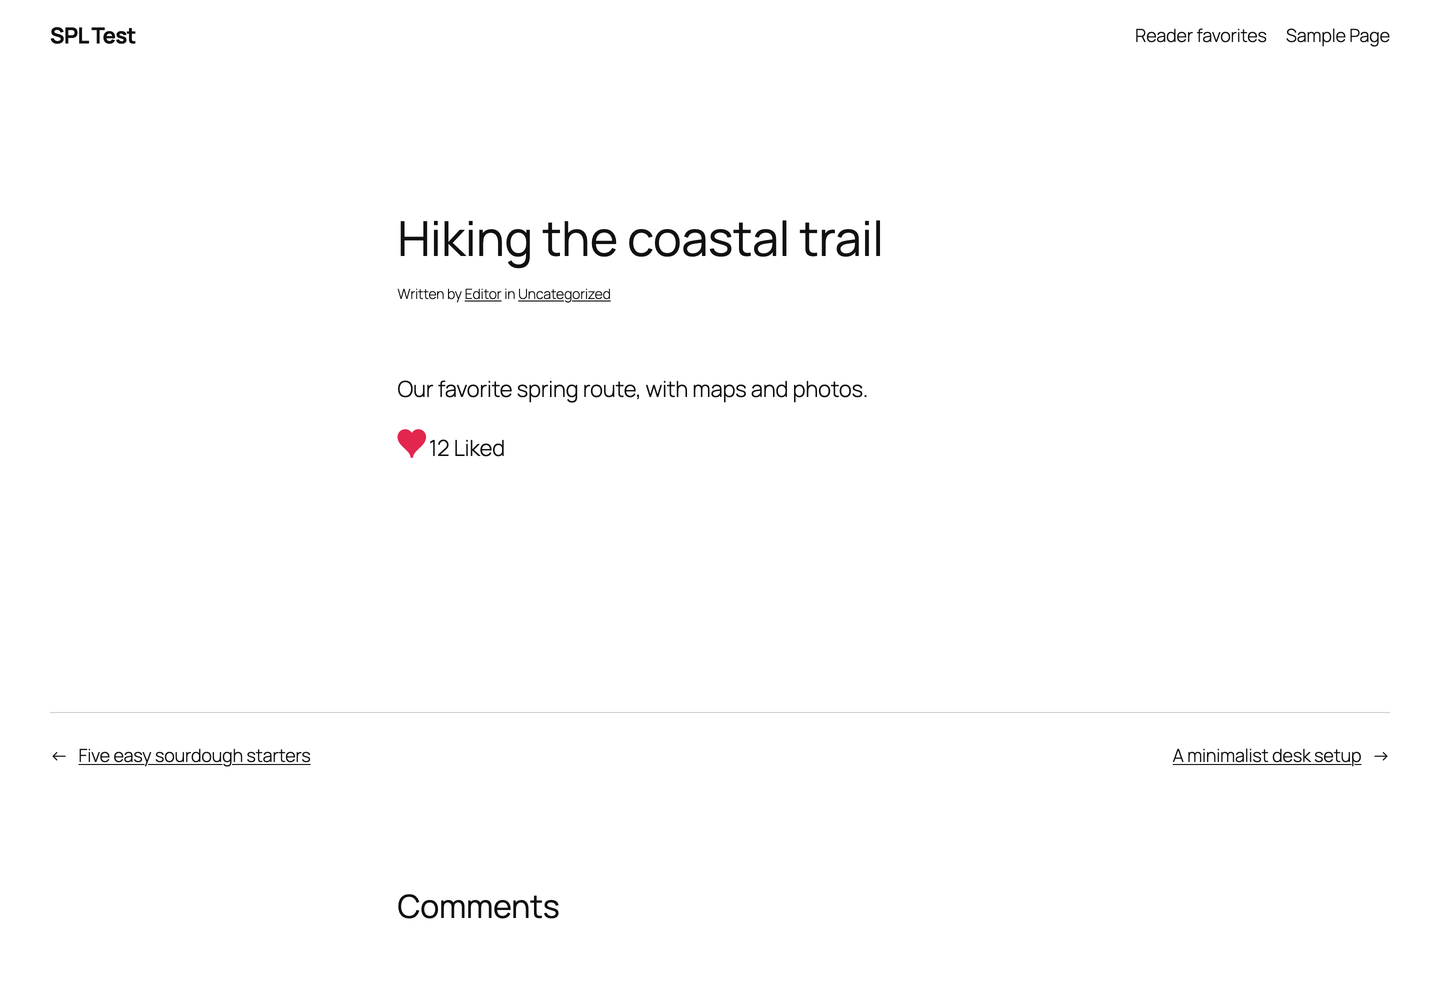Click the horizontal separator above post navigation
The image size is (1440, 1000).
click(720, 712)
